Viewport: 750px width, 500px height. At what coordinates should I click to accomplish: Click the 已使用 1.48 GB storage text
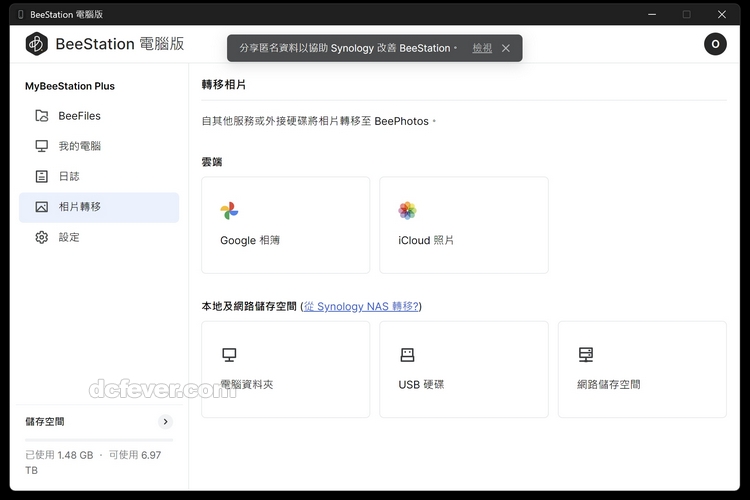pyautogui.click(x=59, y=455)
